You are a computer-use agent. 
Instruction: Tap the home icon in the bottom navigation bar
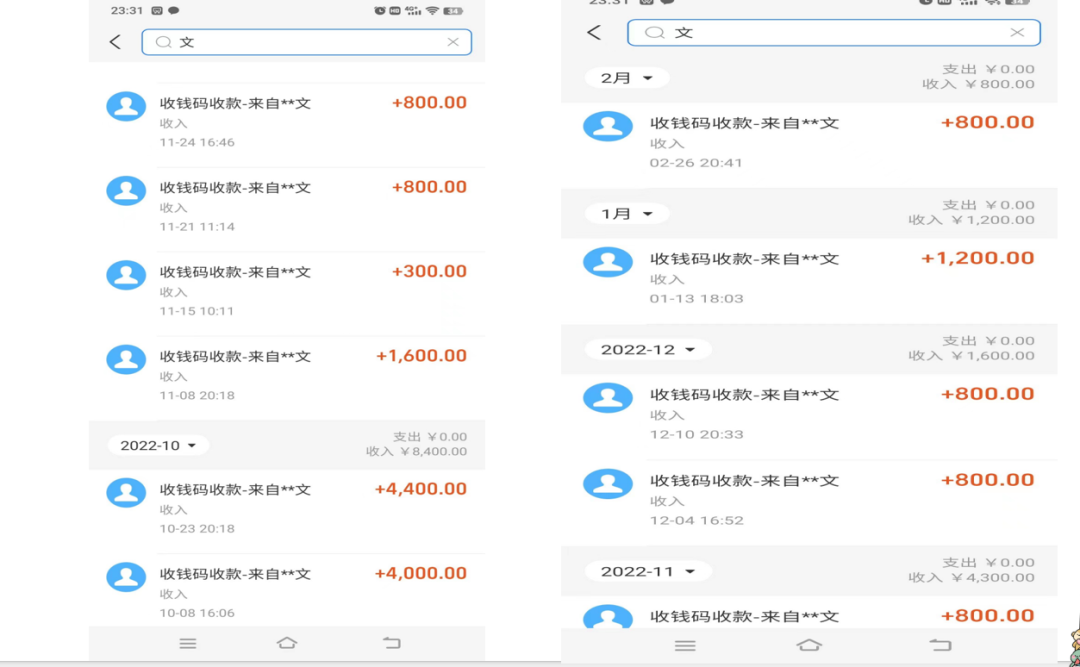289,643
